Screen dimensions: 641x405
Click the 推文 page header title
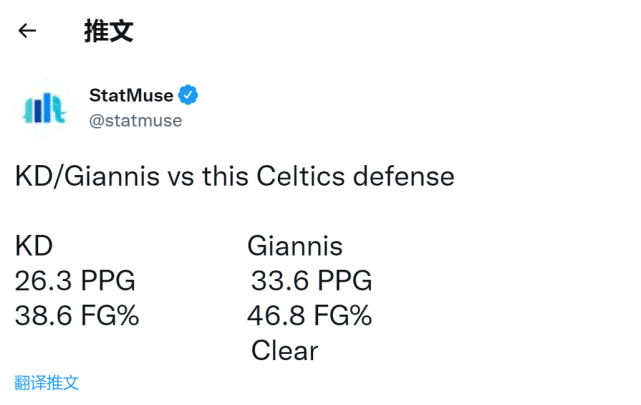[109, 31]
